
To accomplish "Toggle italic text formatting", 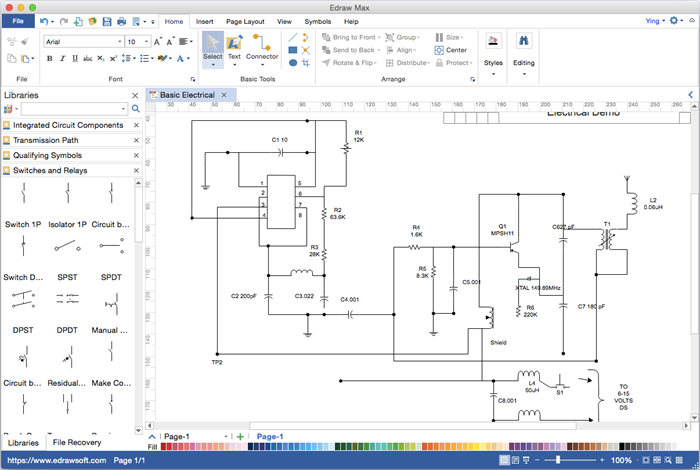I will [x=62, y=59].
